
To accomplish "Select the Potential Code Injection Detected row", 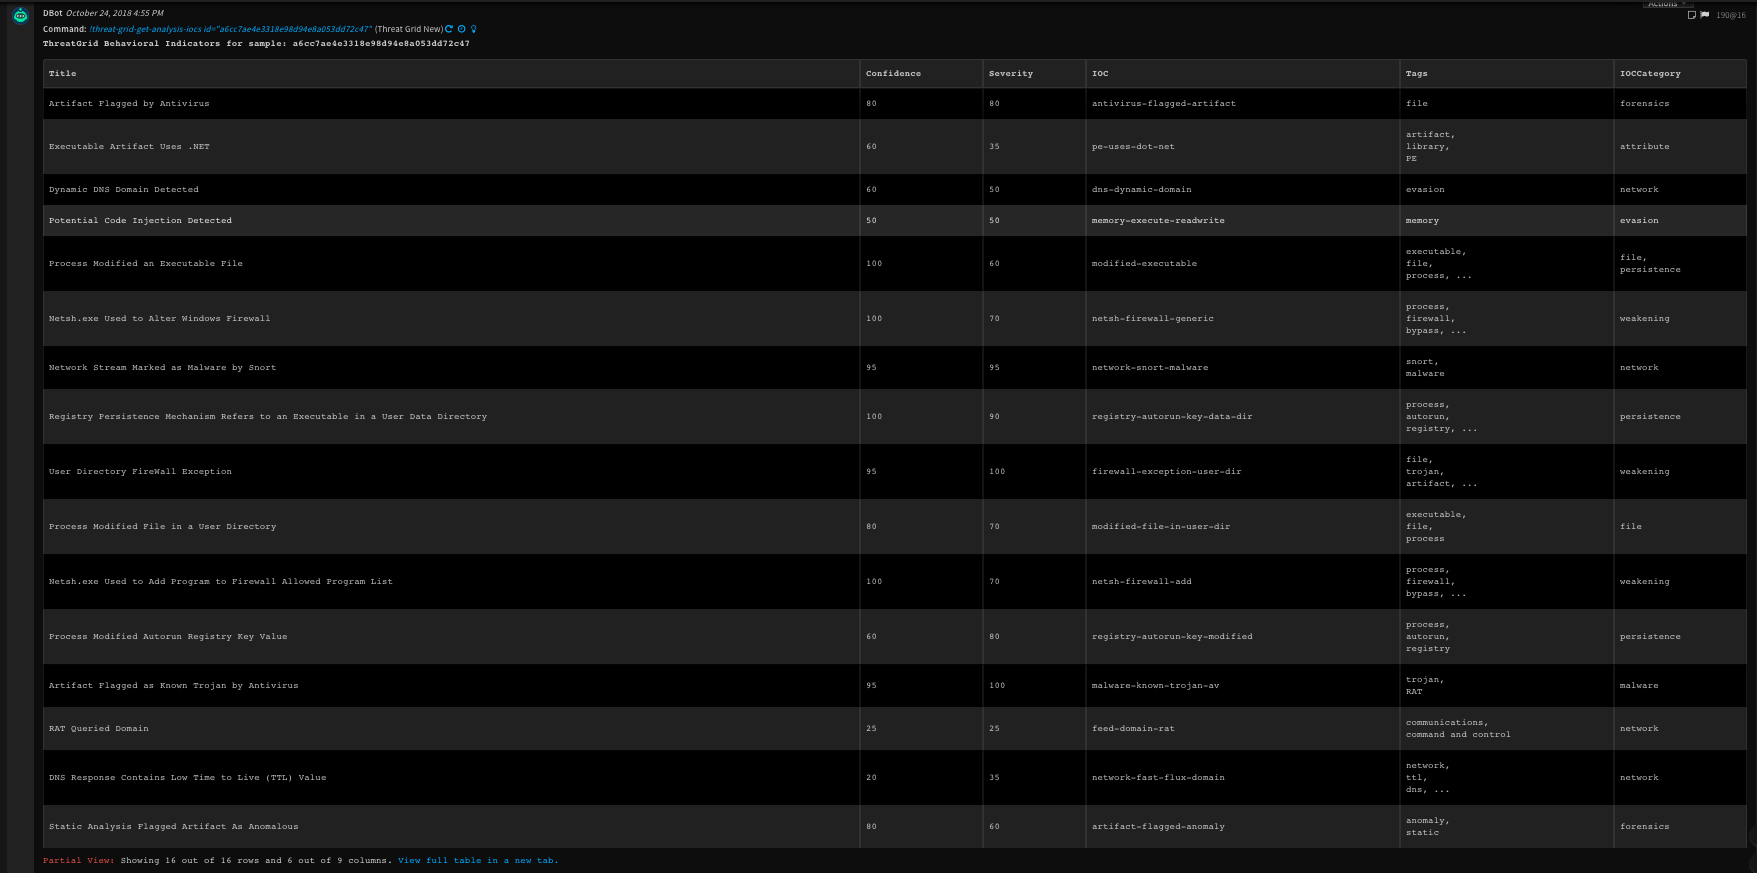I will tap(140, 220).
